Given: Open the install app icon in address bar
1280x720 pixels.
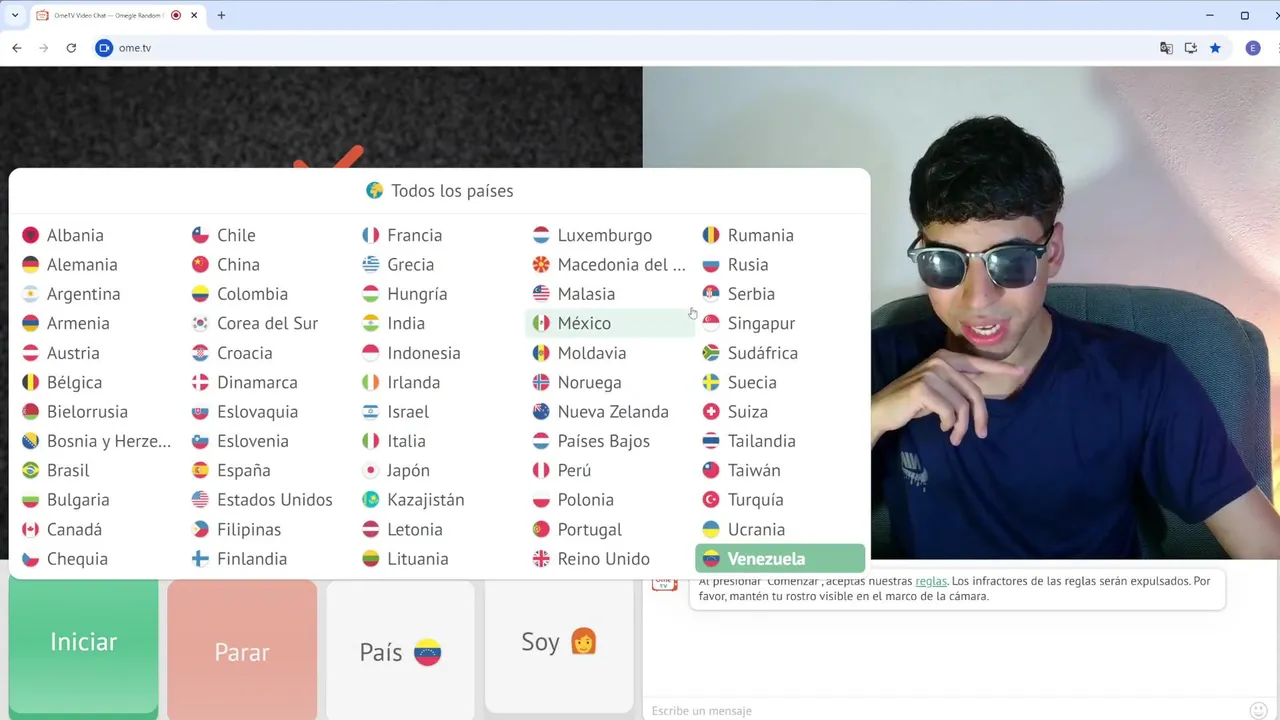Looking at the screenshot, I should coord(1191,48).
